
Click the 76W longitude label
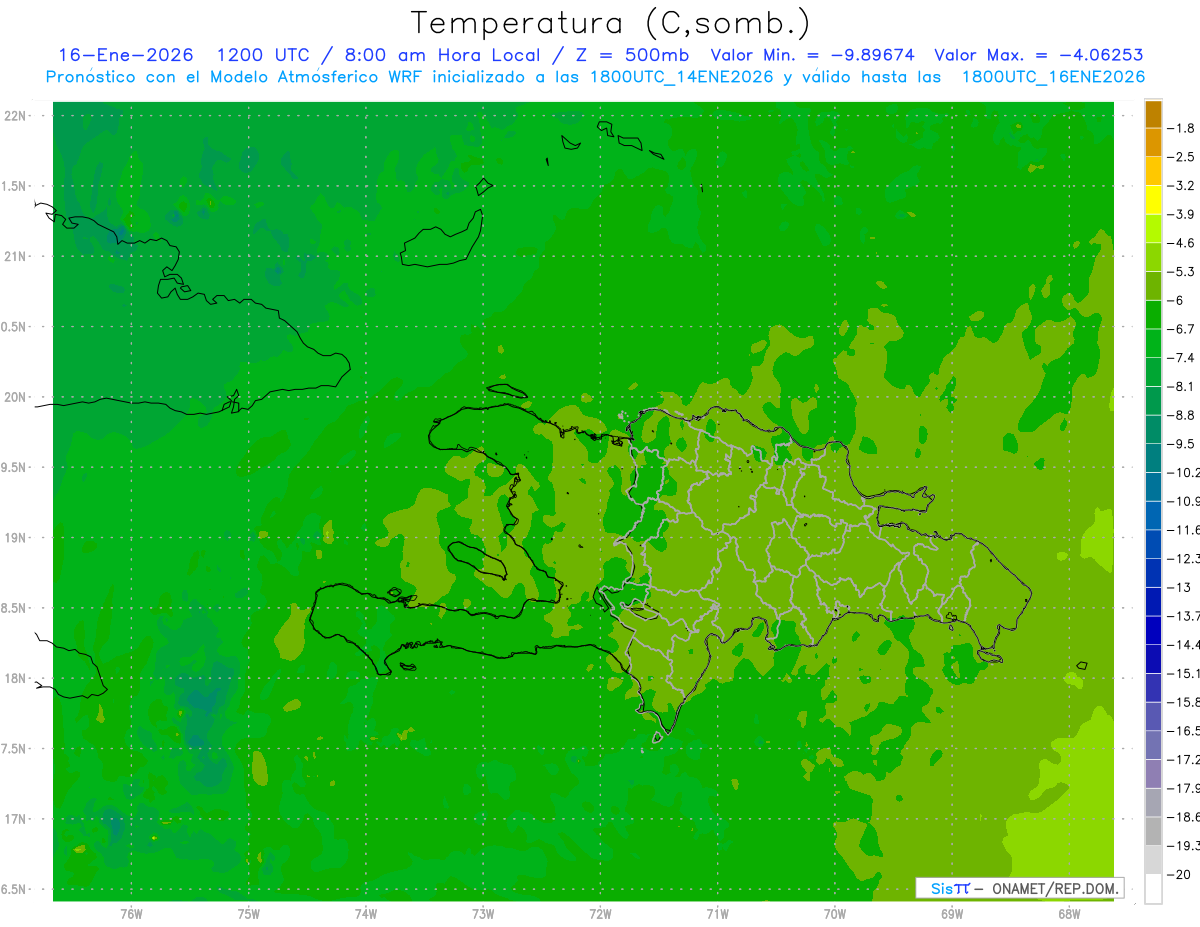[x=131, y=914]
